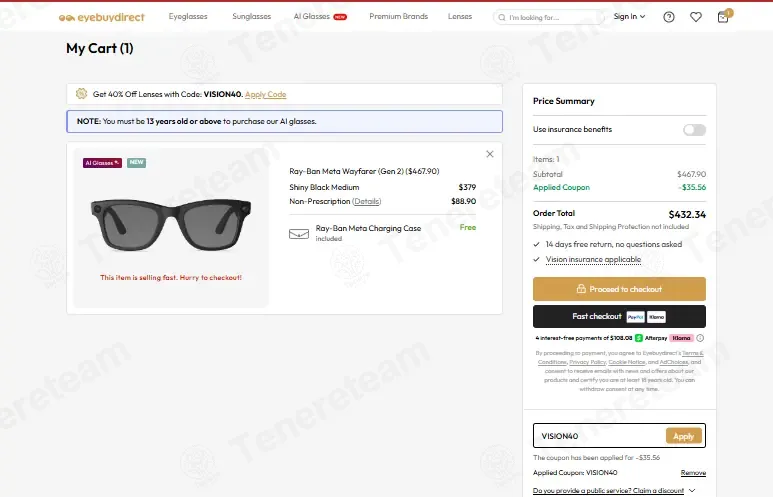Click the Fast checkout button
Viewport: 773px width, 497px height.
[x=619, y=317]
